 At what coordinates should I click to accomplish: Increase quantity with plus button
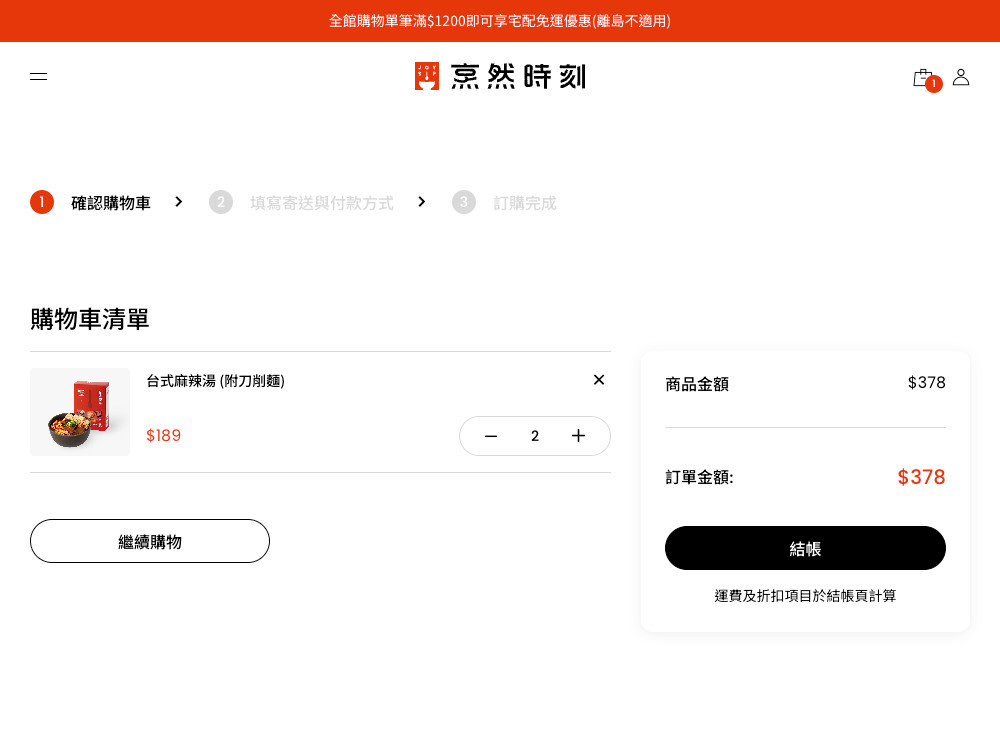[578, 436]
